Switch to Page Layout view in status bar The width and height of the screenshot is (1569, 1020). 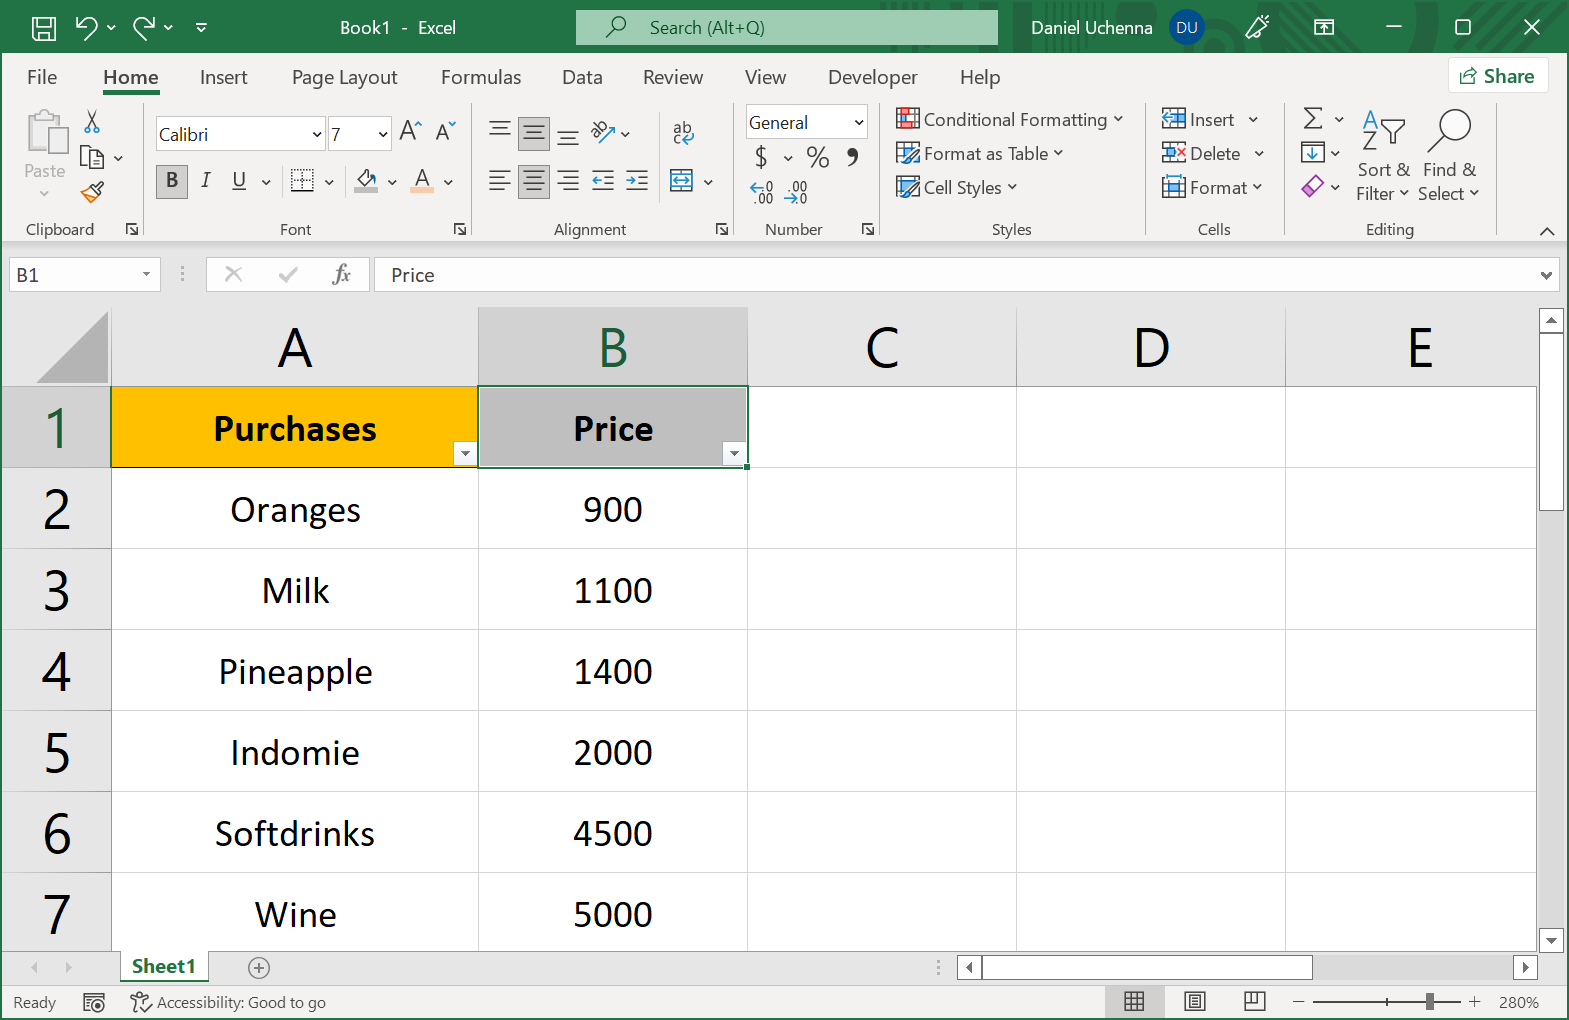click(x=1194, y=1002)
